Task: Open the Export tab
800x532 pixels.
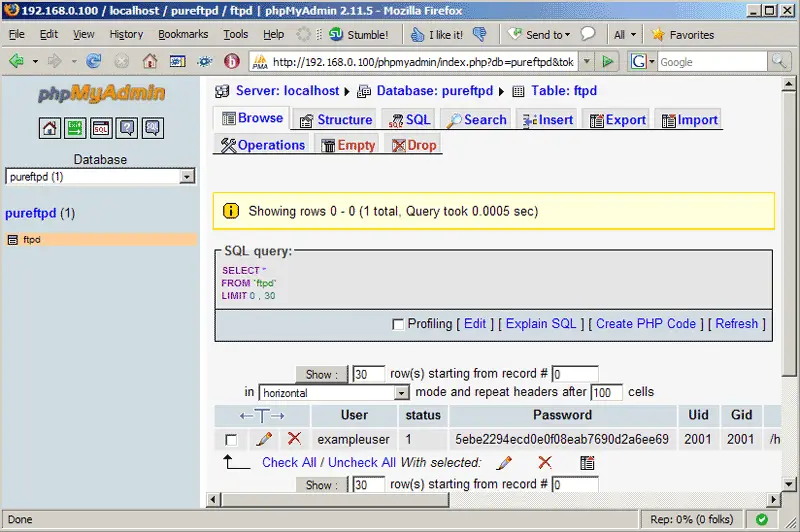Action: [617, 120]
